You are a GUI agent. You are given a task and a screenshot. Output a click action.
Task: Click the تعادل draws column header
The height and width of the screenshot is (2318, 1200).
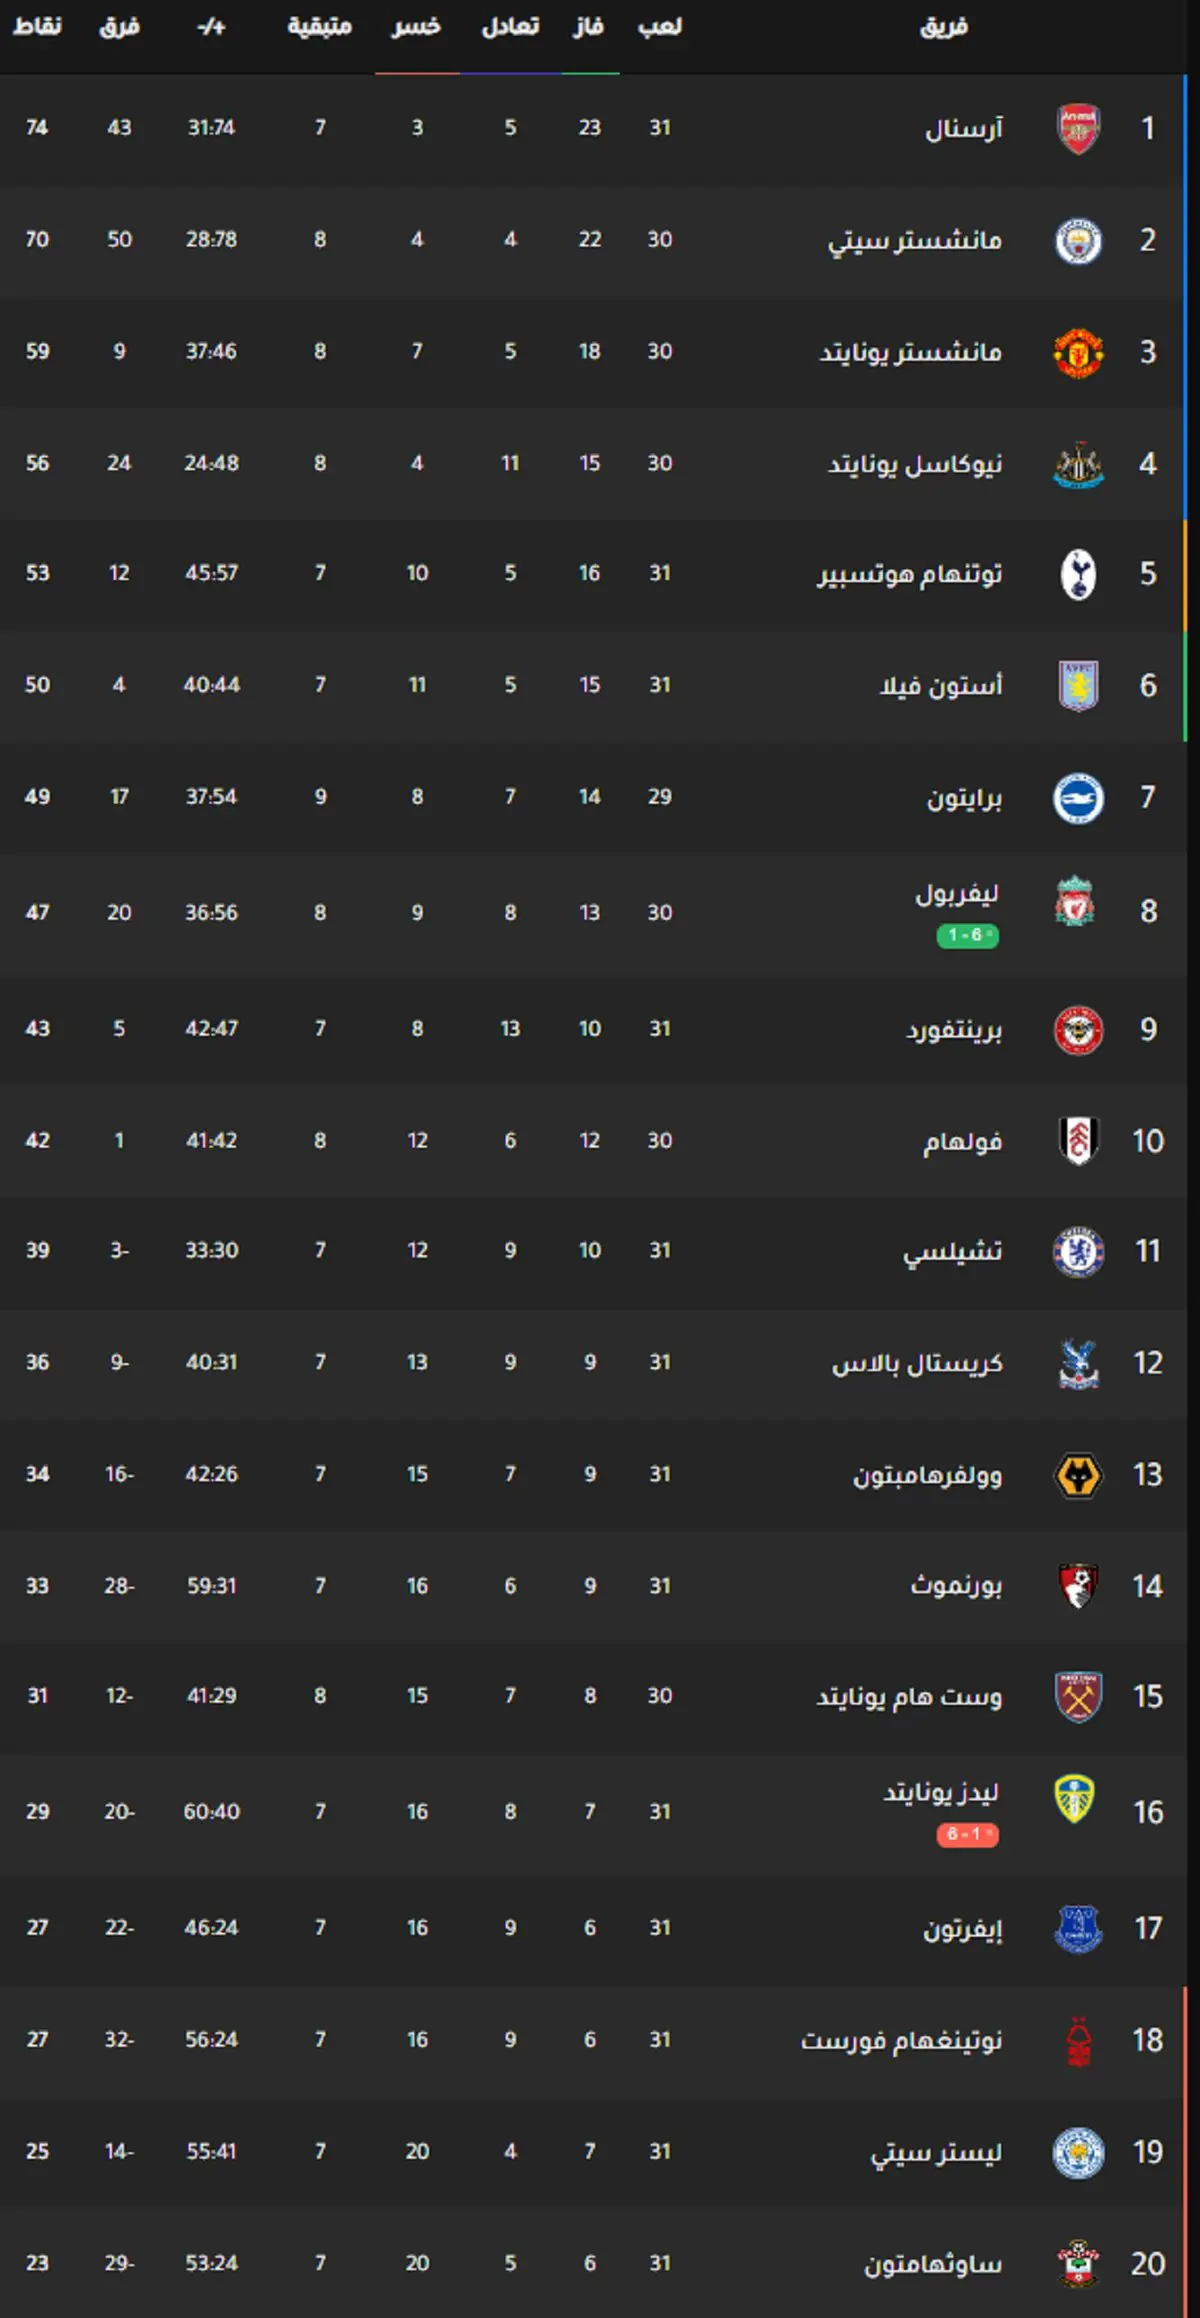click(510, 27)
